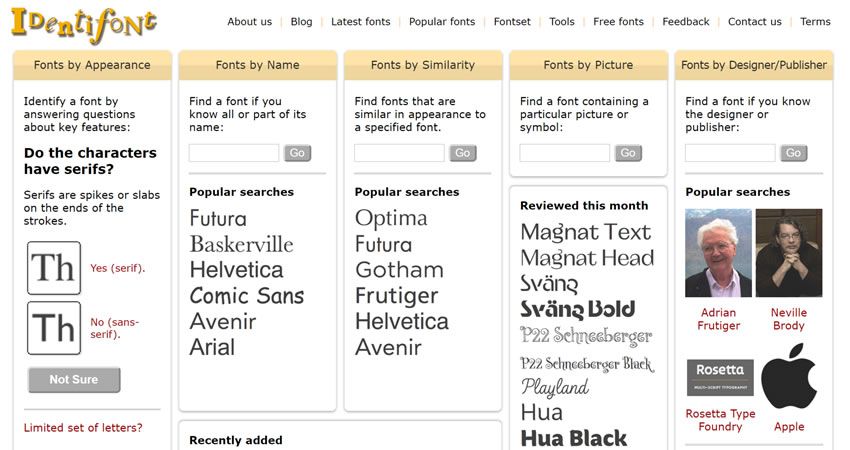This screenshot has width=850, height=450.
Task: Click the Identifont logo
Action: coord(84,23)
